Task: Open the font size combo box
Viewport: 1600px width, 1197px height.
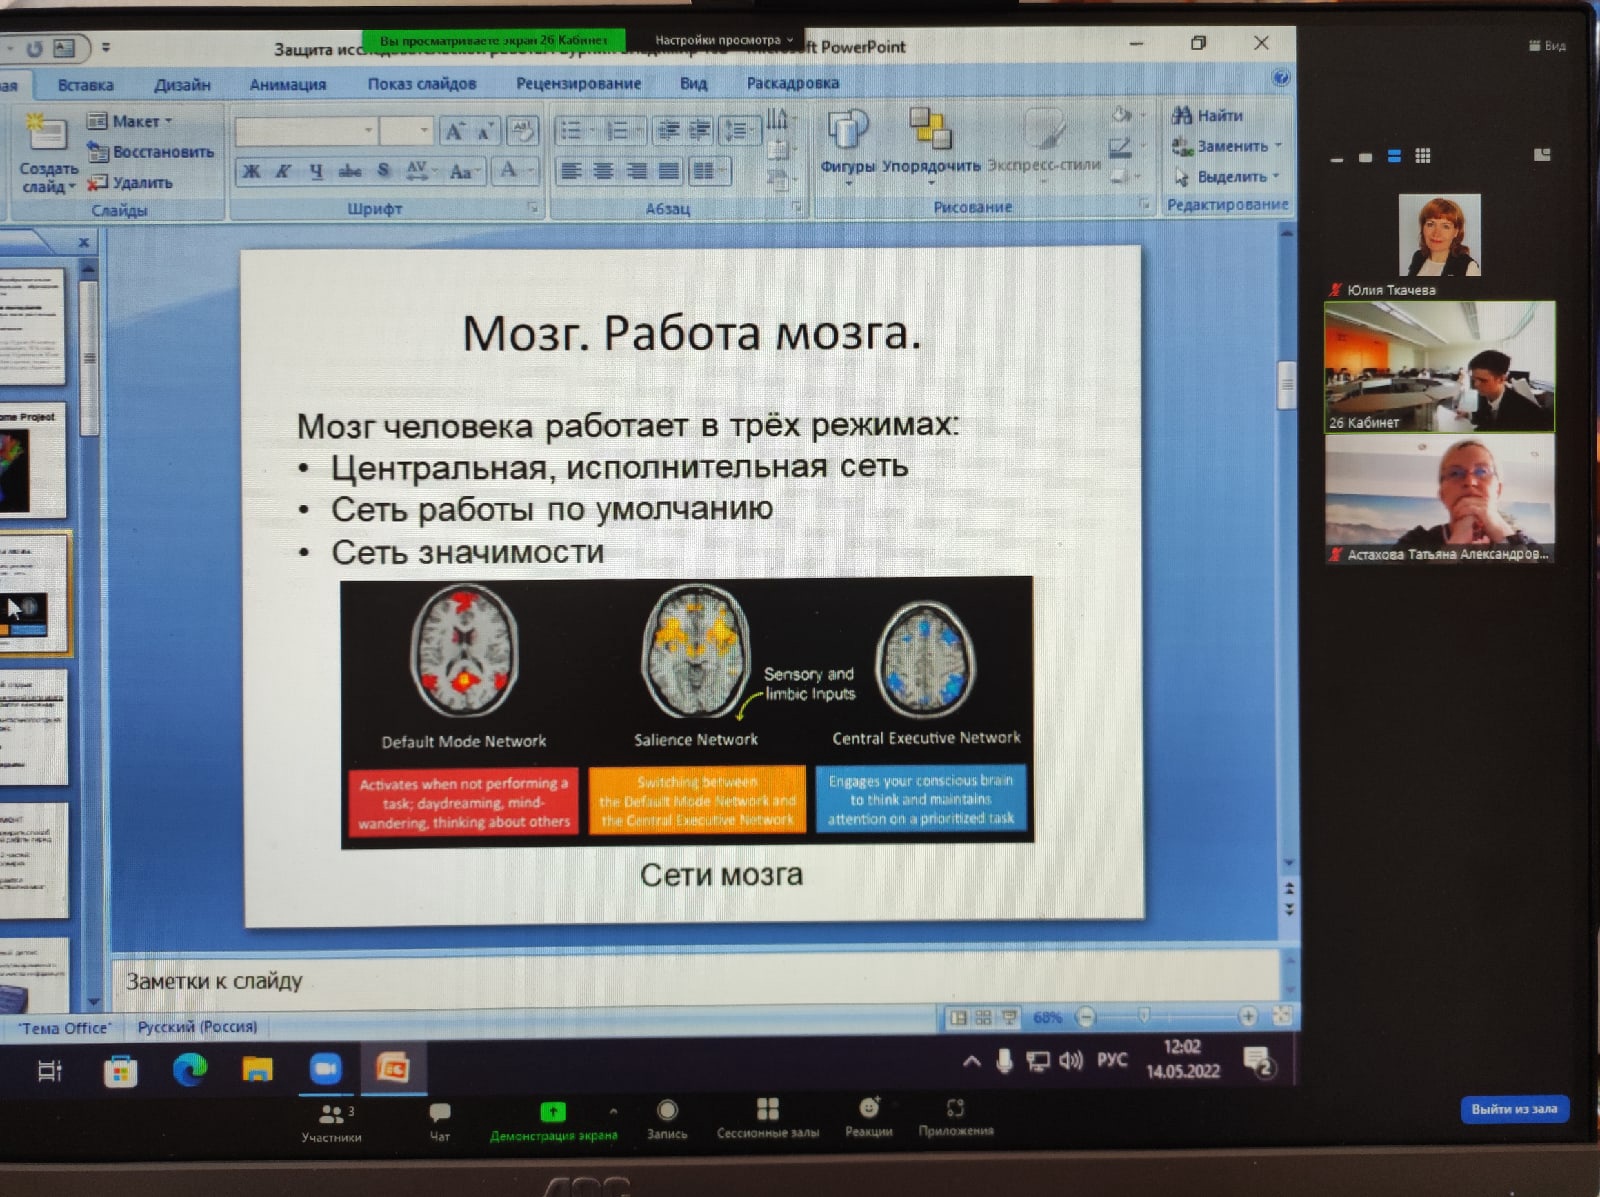Action: pyautogui.click(x=406, y=131)
